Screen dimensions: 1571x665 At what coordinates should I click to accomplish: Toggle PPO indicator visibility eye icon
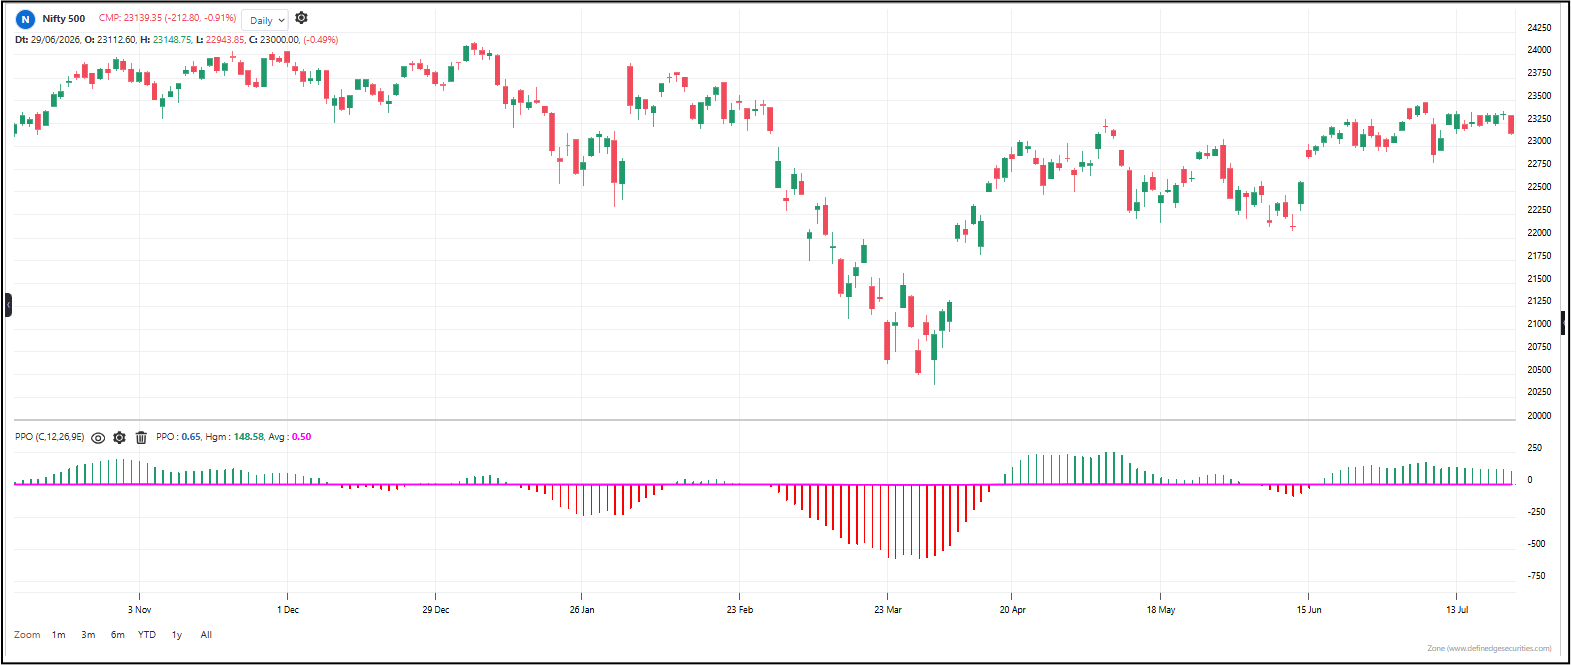98,438
